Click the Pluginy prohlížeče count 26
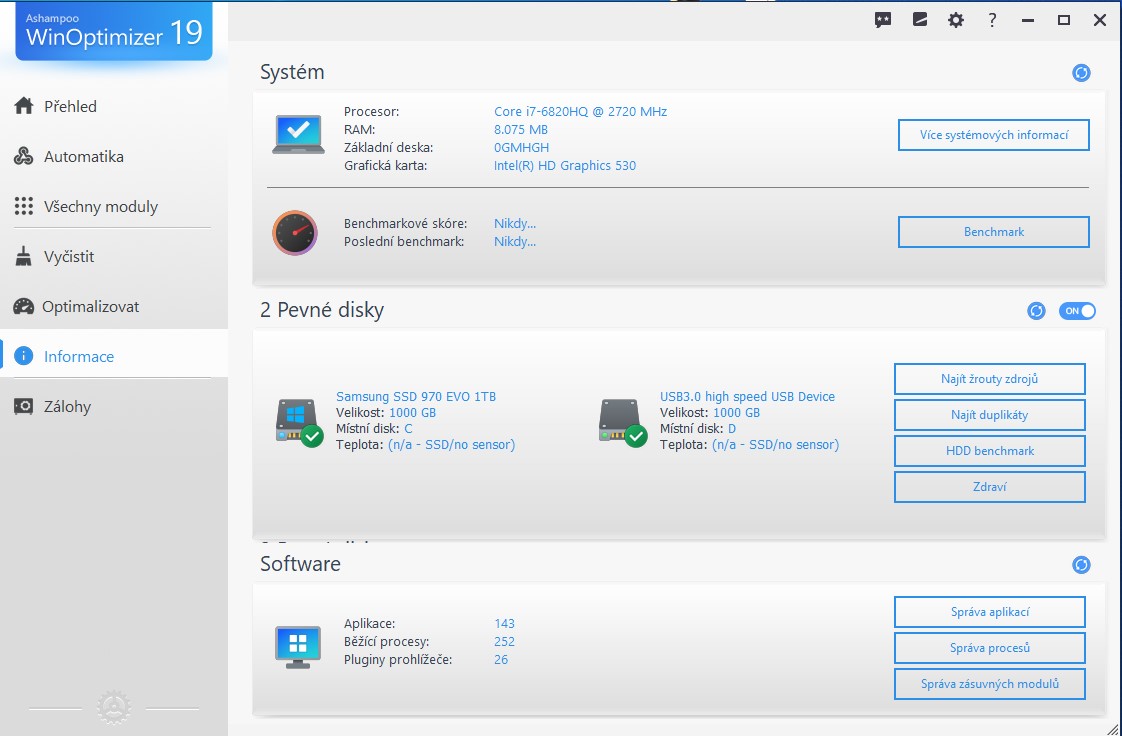This screenshot has width=1122, height=736. click(501, 659)
